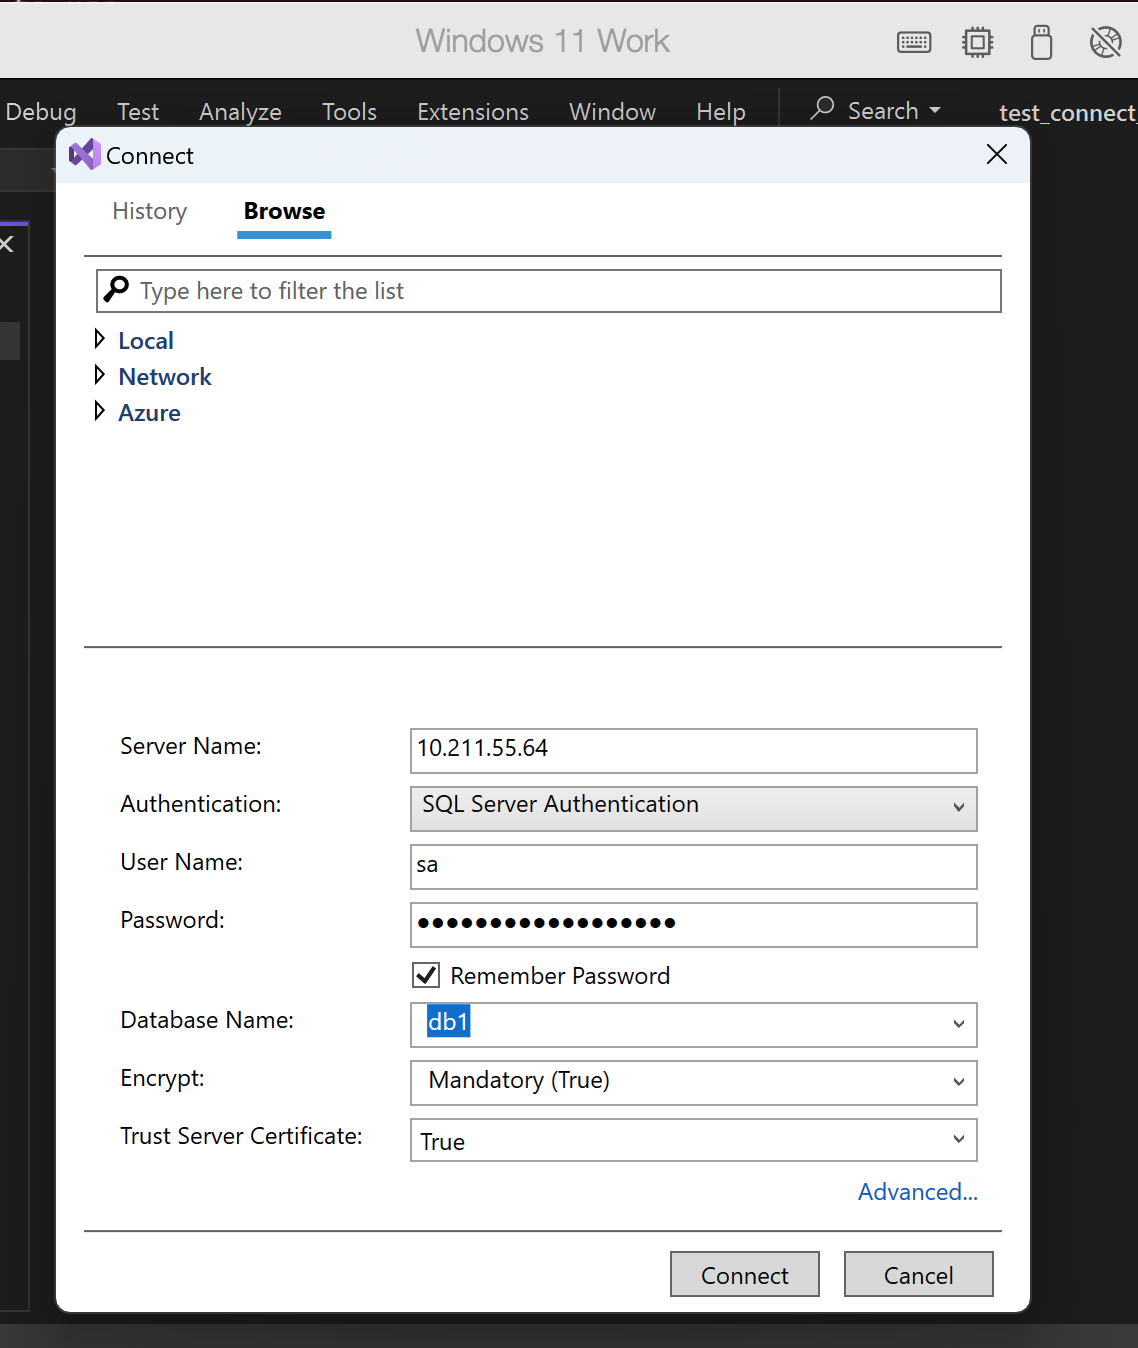Click the keyboard icon in VM title bar
The image size is (1138, 1348).
913,42
